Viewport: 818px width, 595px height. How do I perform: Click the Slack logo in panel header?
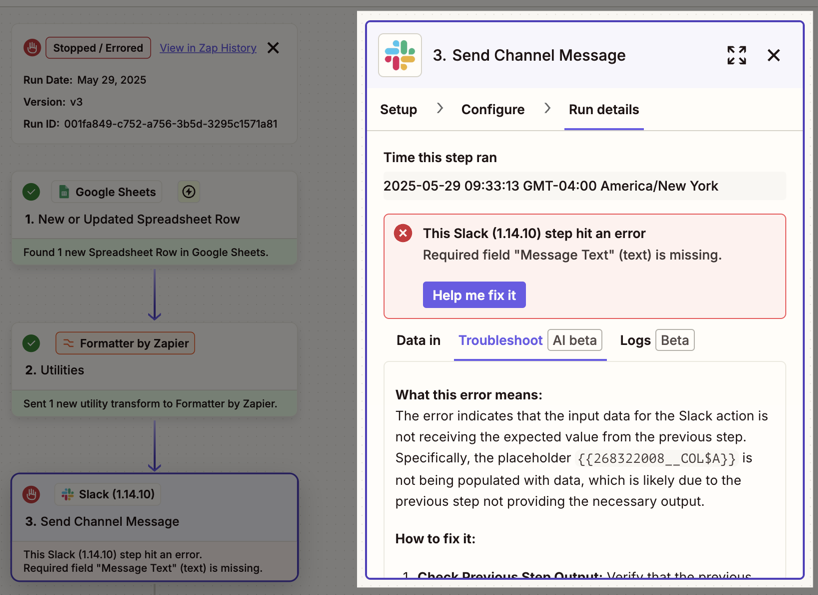[400, 56]
